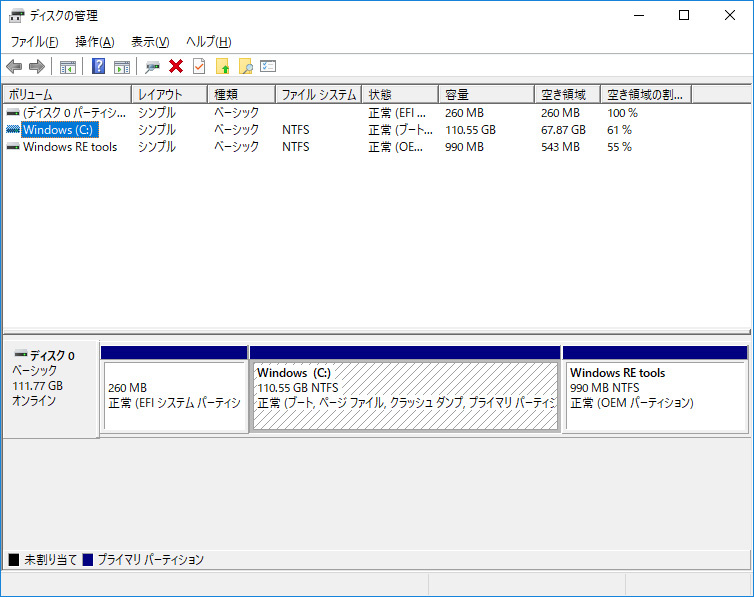754x597 pixels.
Task: Select Windows RE tools partition block
Action: pos(656,396)
